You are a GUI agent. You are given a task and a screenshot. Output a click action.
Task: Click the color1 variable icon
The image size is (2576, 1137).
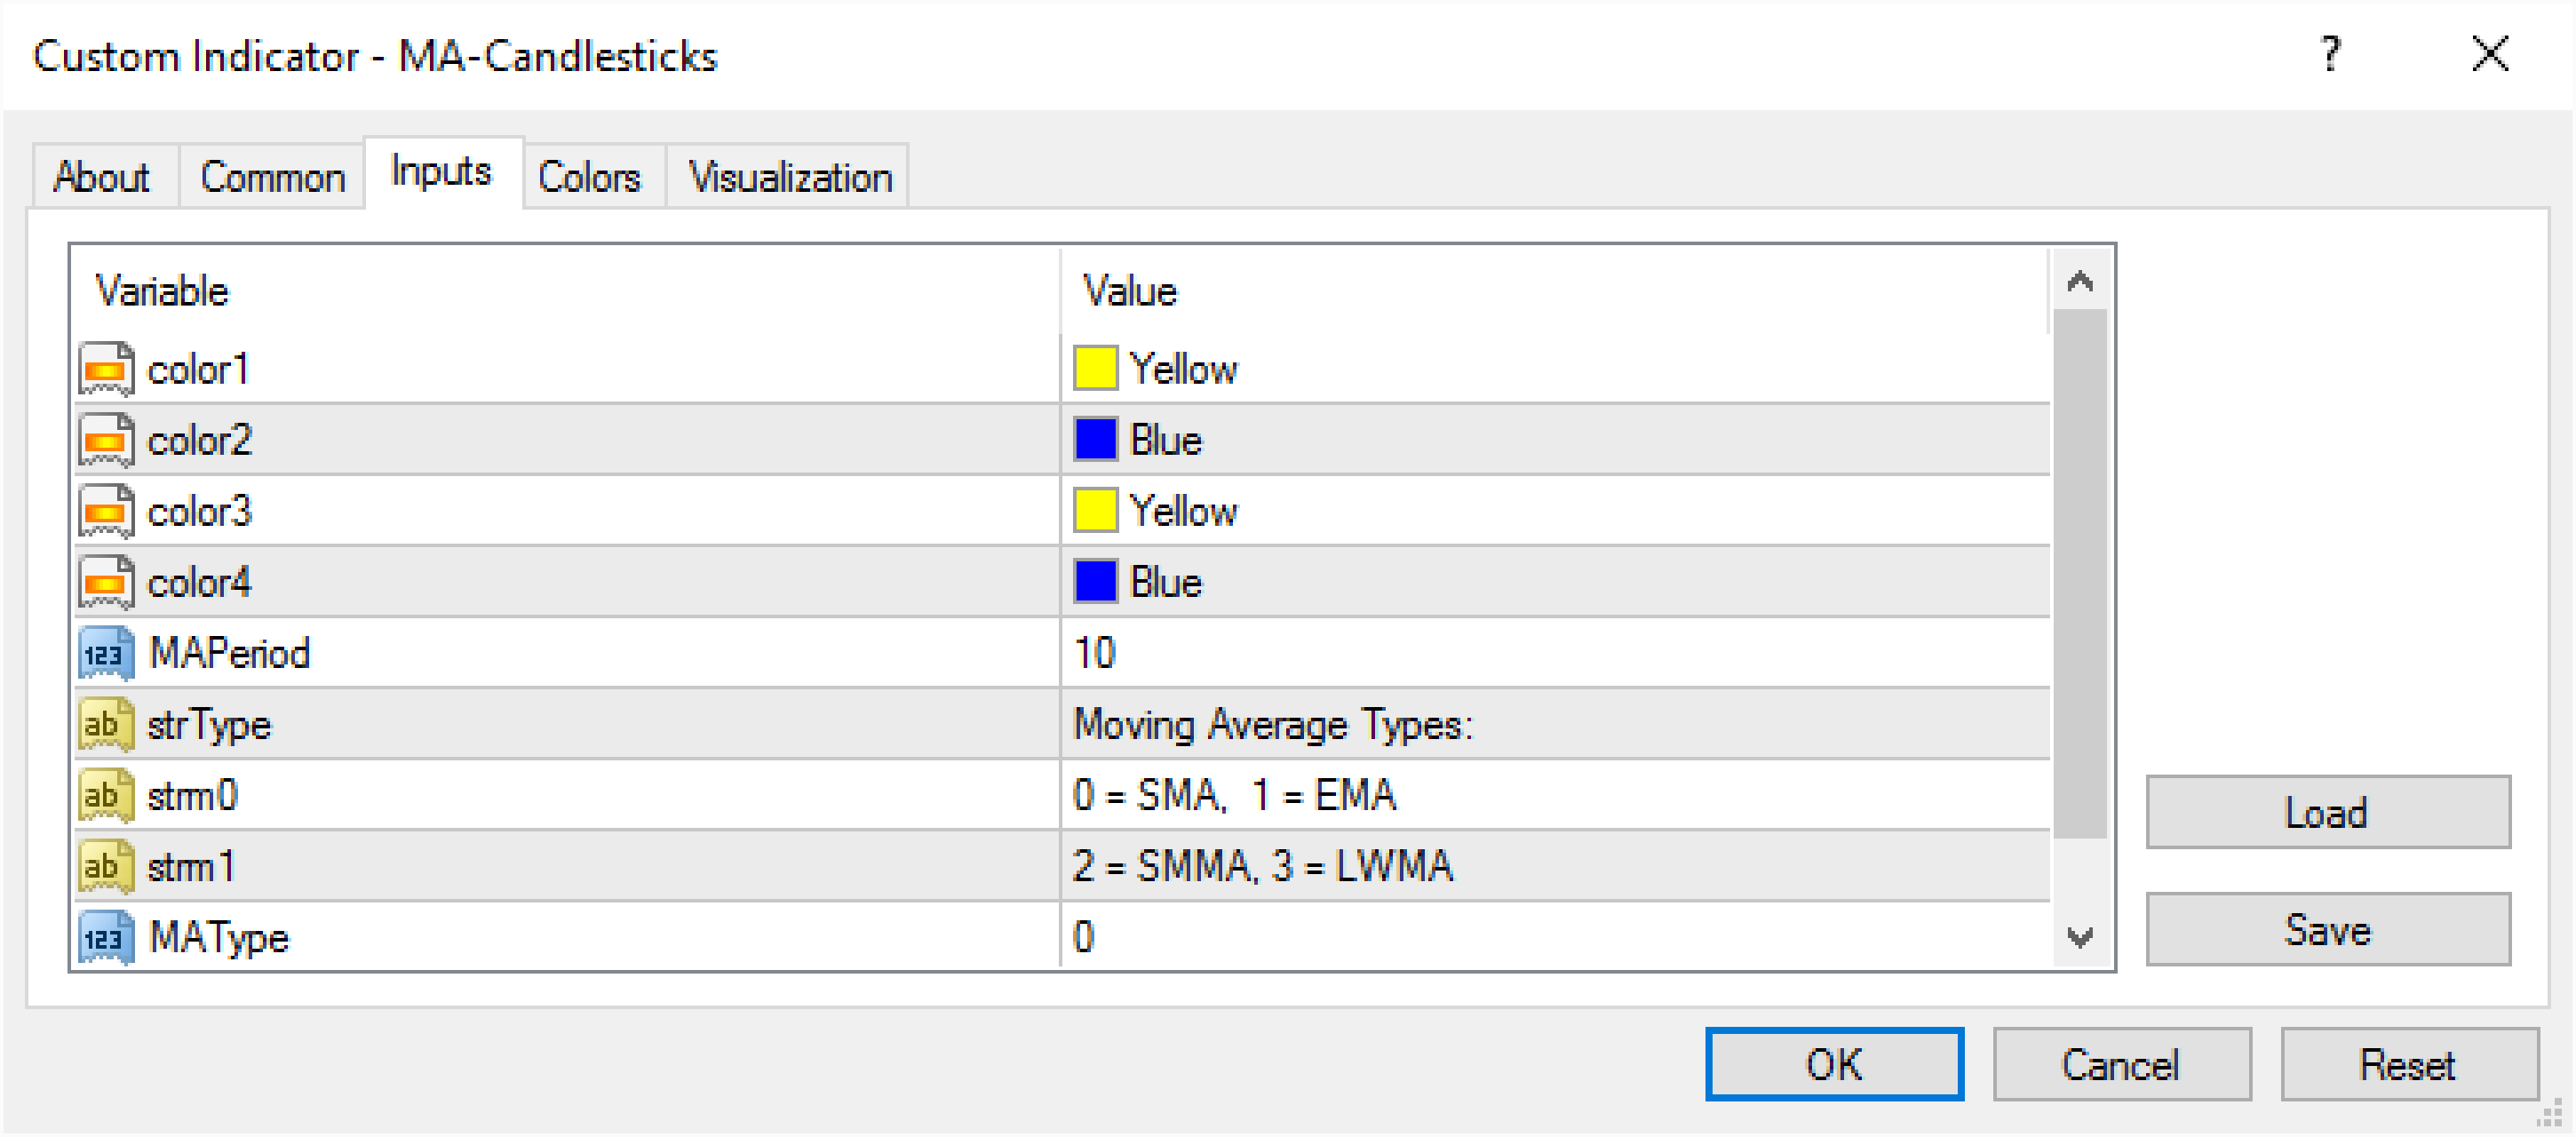(x=104, y=368)
